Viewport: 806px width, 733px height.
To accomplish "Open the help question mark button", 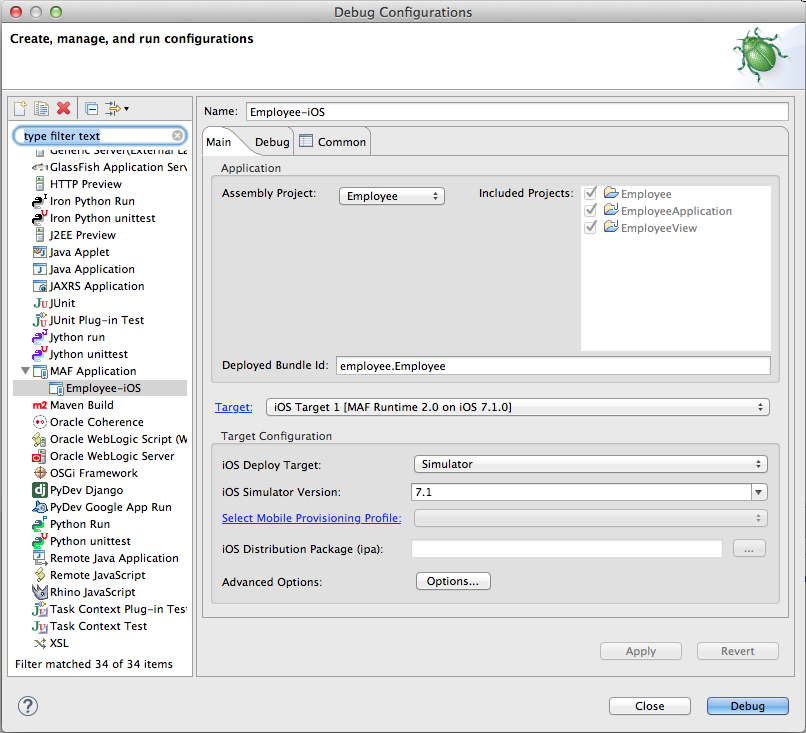I will click(28, 706).
